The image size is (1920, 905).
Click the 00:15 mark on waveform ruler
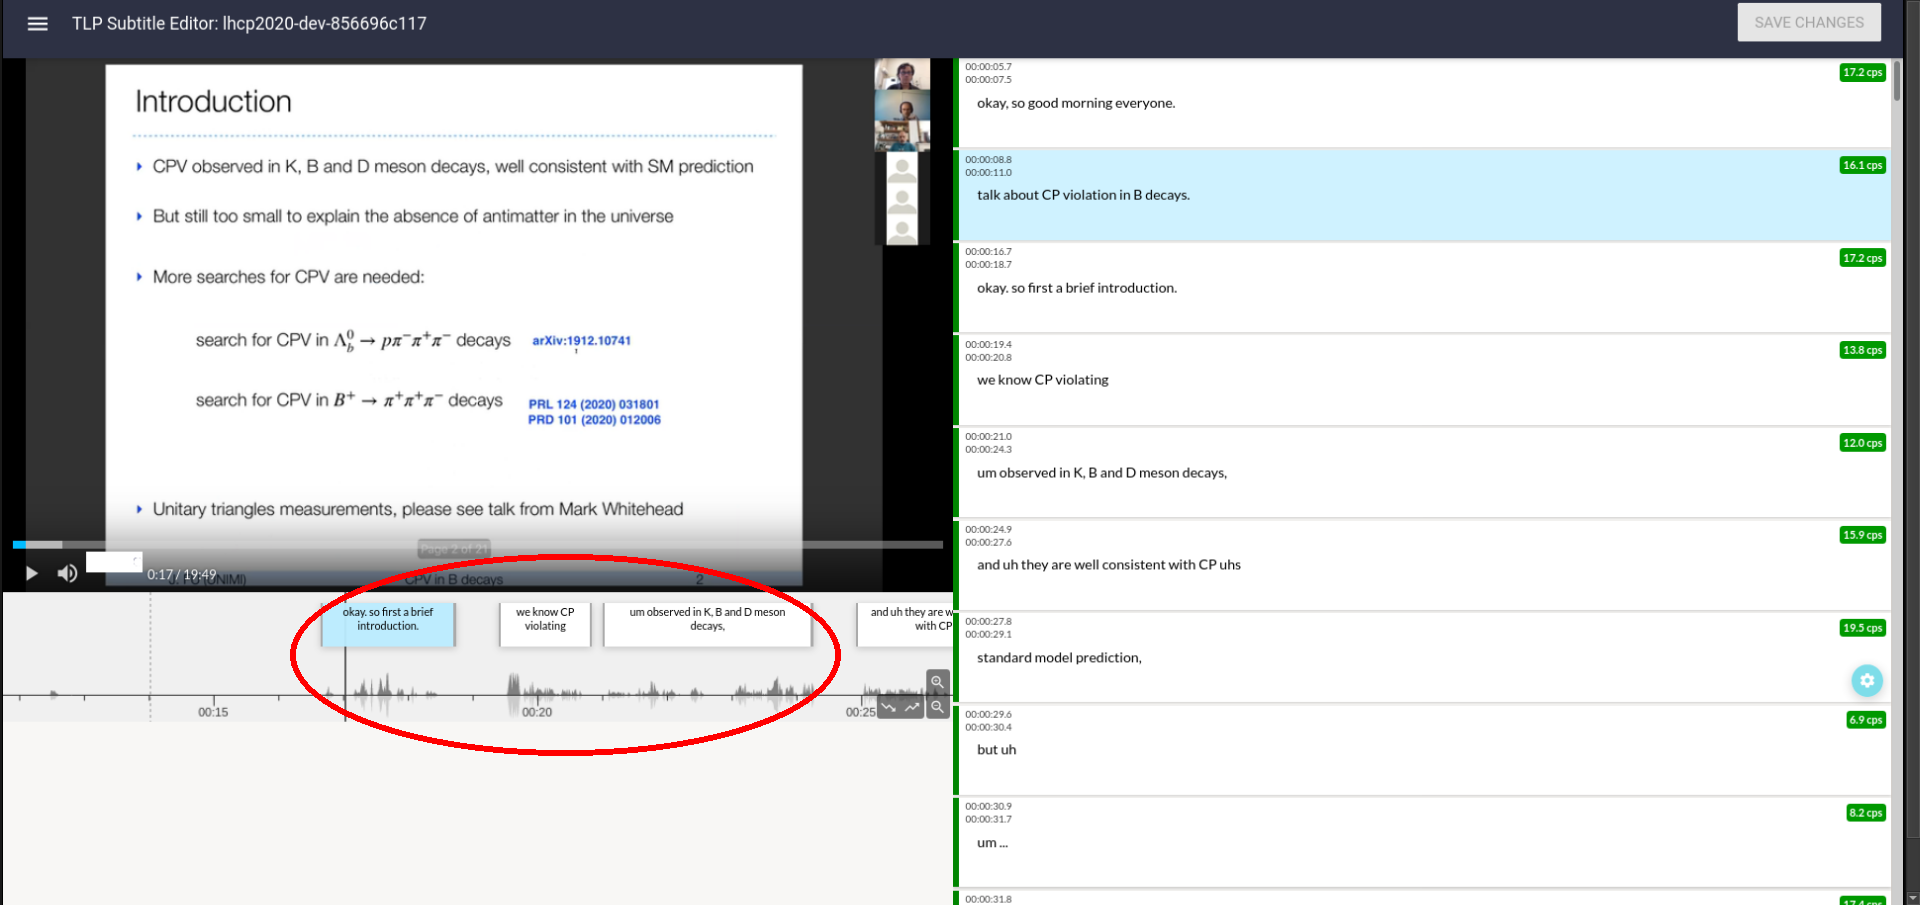tap(213, 712)
